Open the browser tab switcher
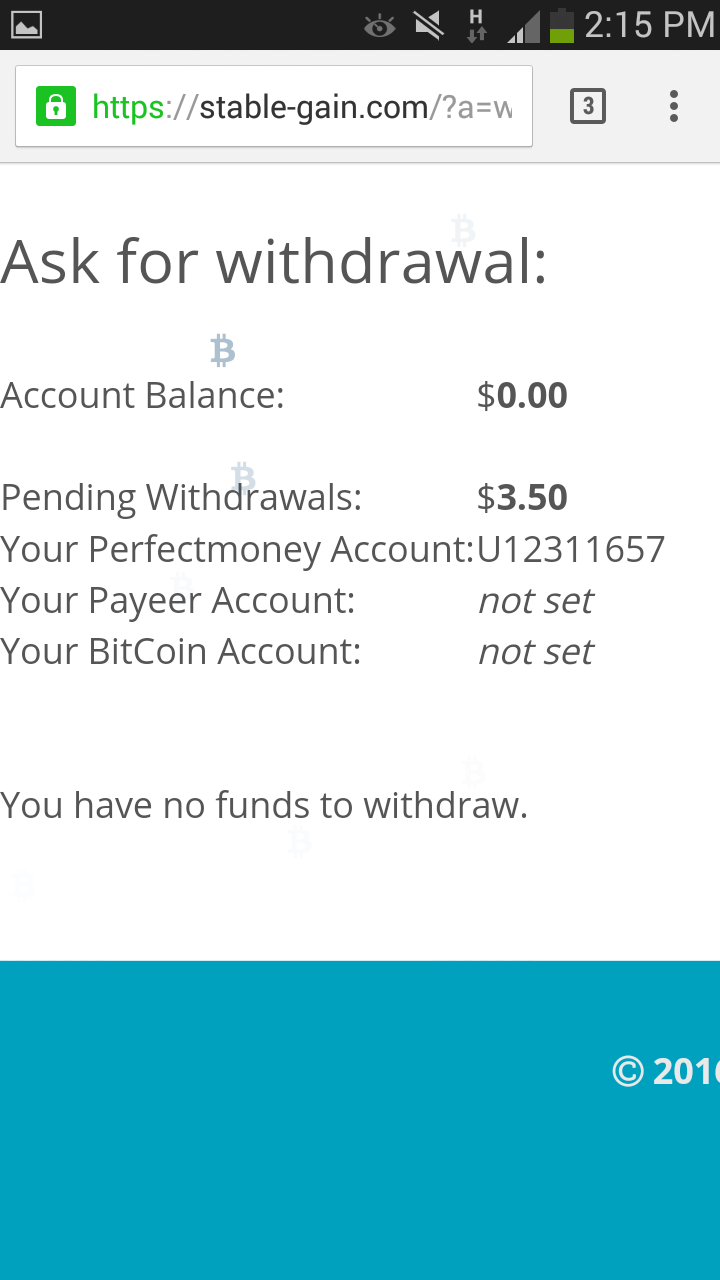 click(588, 106)
